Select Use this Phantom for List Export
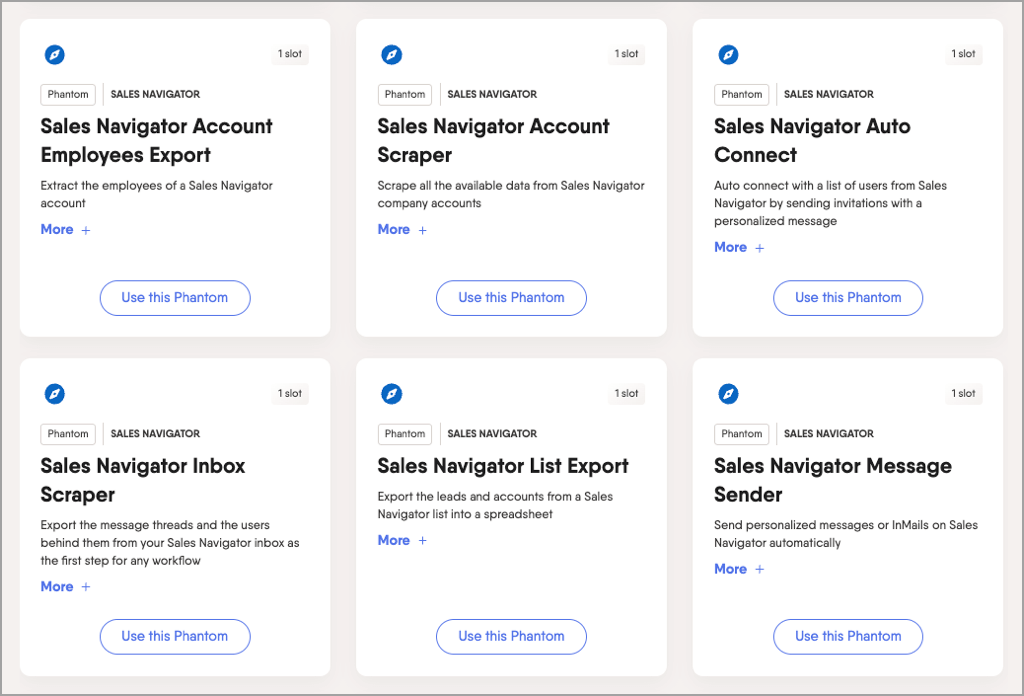This screenshot has height=696, width=1024. 511,637
